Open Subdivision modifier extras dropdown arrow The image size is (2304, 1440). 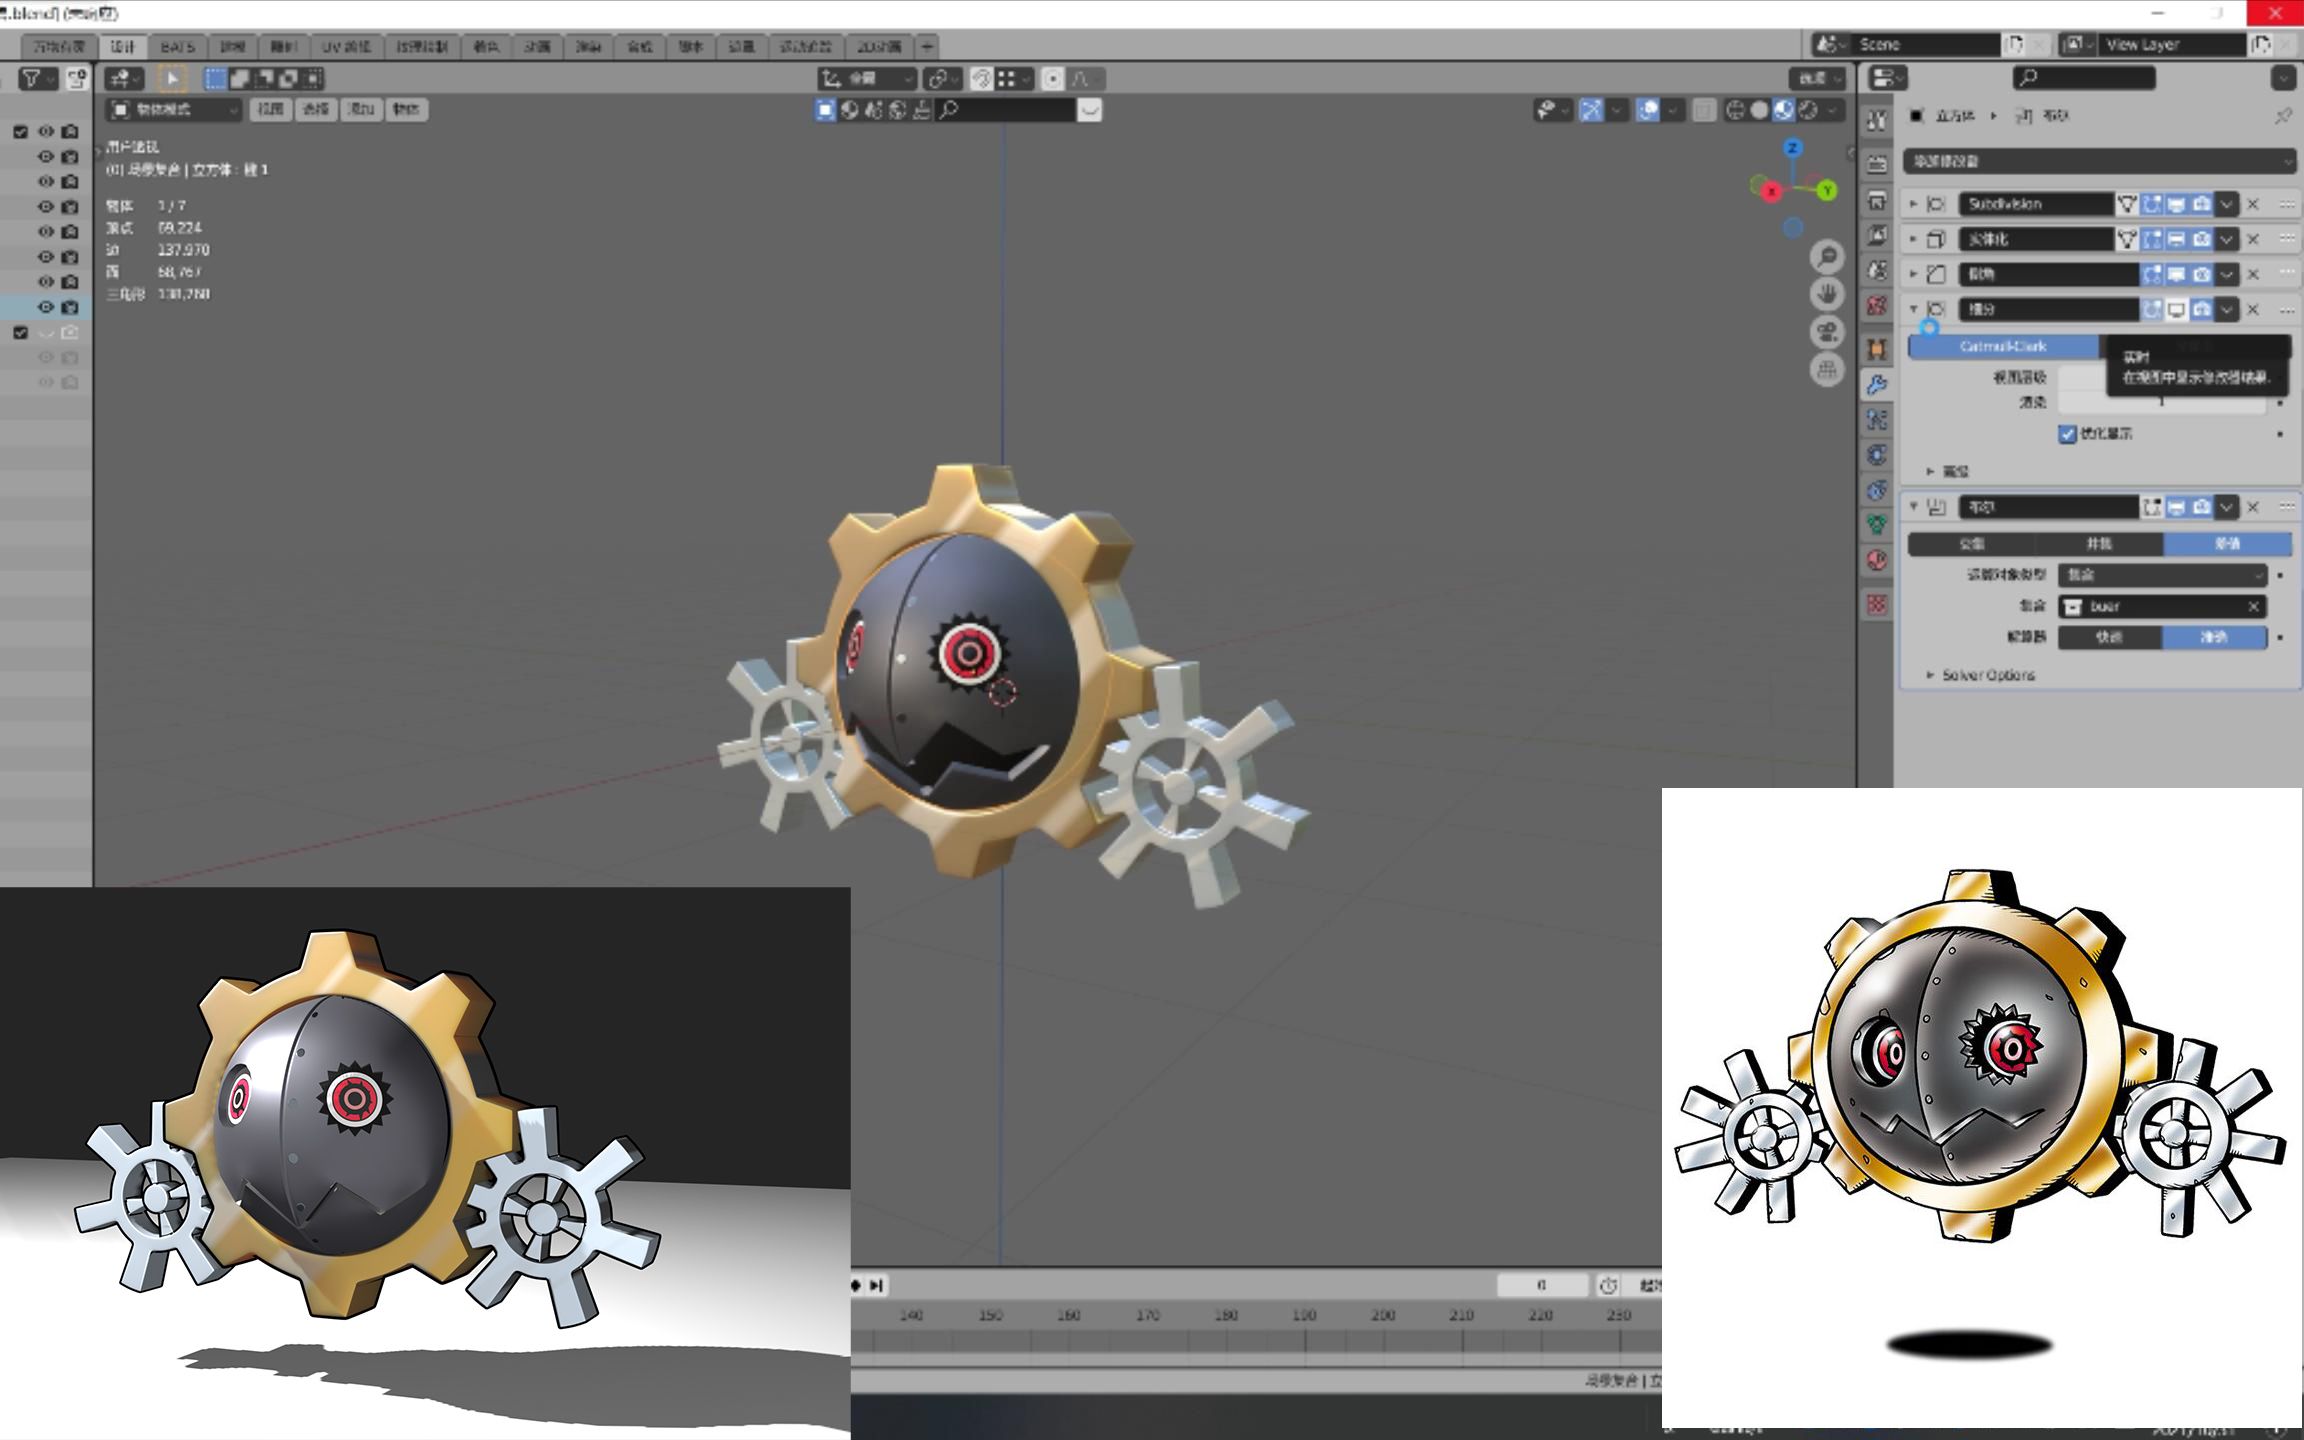point(2226,204)
